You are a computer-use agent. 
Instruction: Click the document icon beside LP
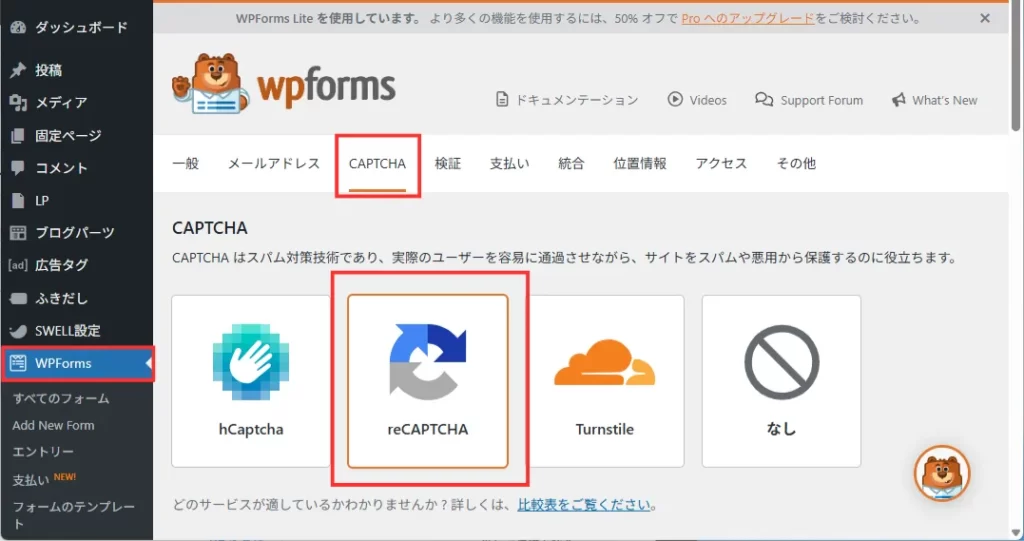coord(18,201)
